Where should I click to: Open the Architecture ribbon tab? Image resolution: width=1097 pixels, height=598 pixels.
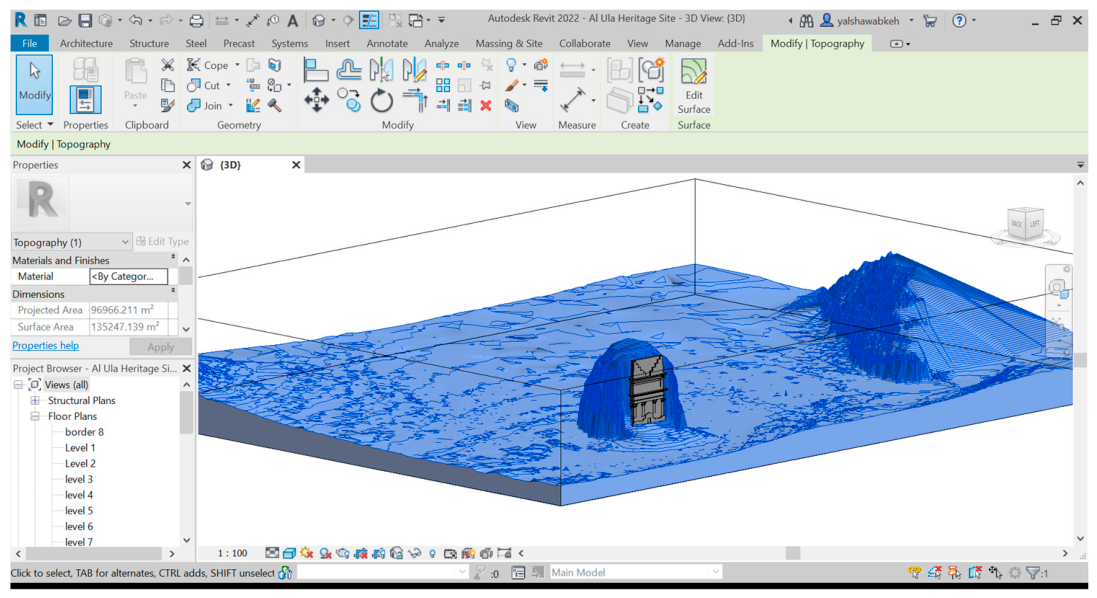point(86,43)
